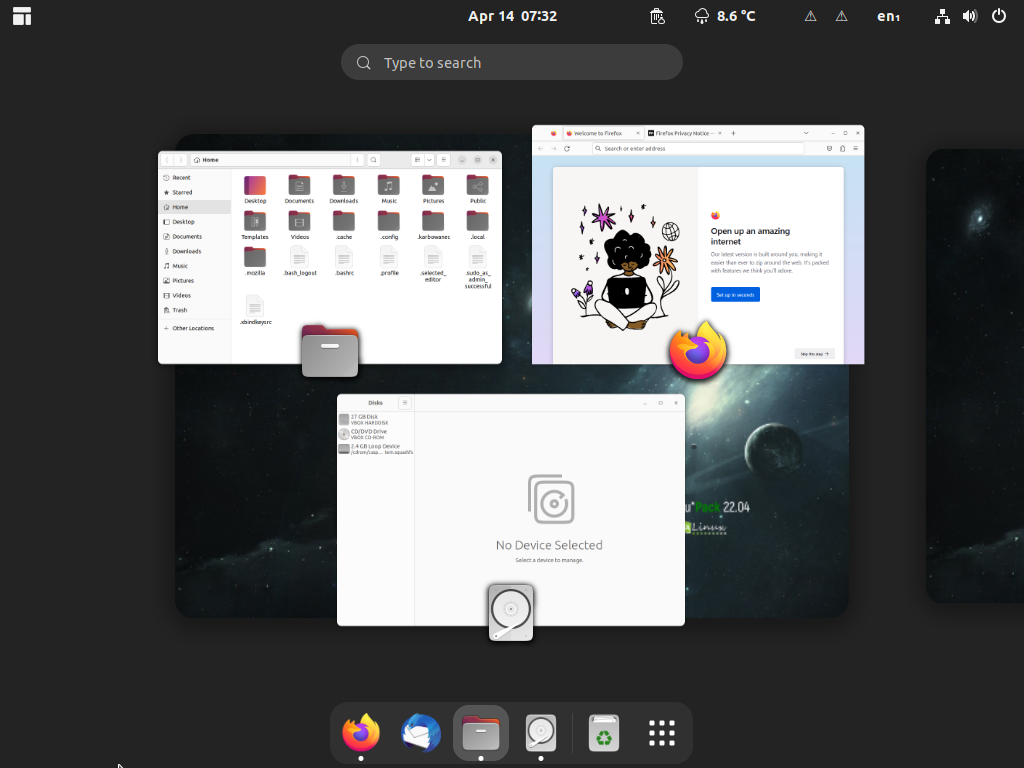The image size is (1024, 768).
Task: Click the Files window hamburger menu icon
Action: click(x=443, y=160)
